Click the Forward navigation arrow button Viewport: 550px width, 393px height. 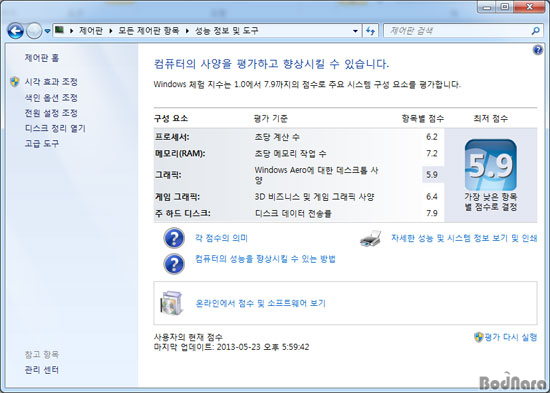pos(34,31)
